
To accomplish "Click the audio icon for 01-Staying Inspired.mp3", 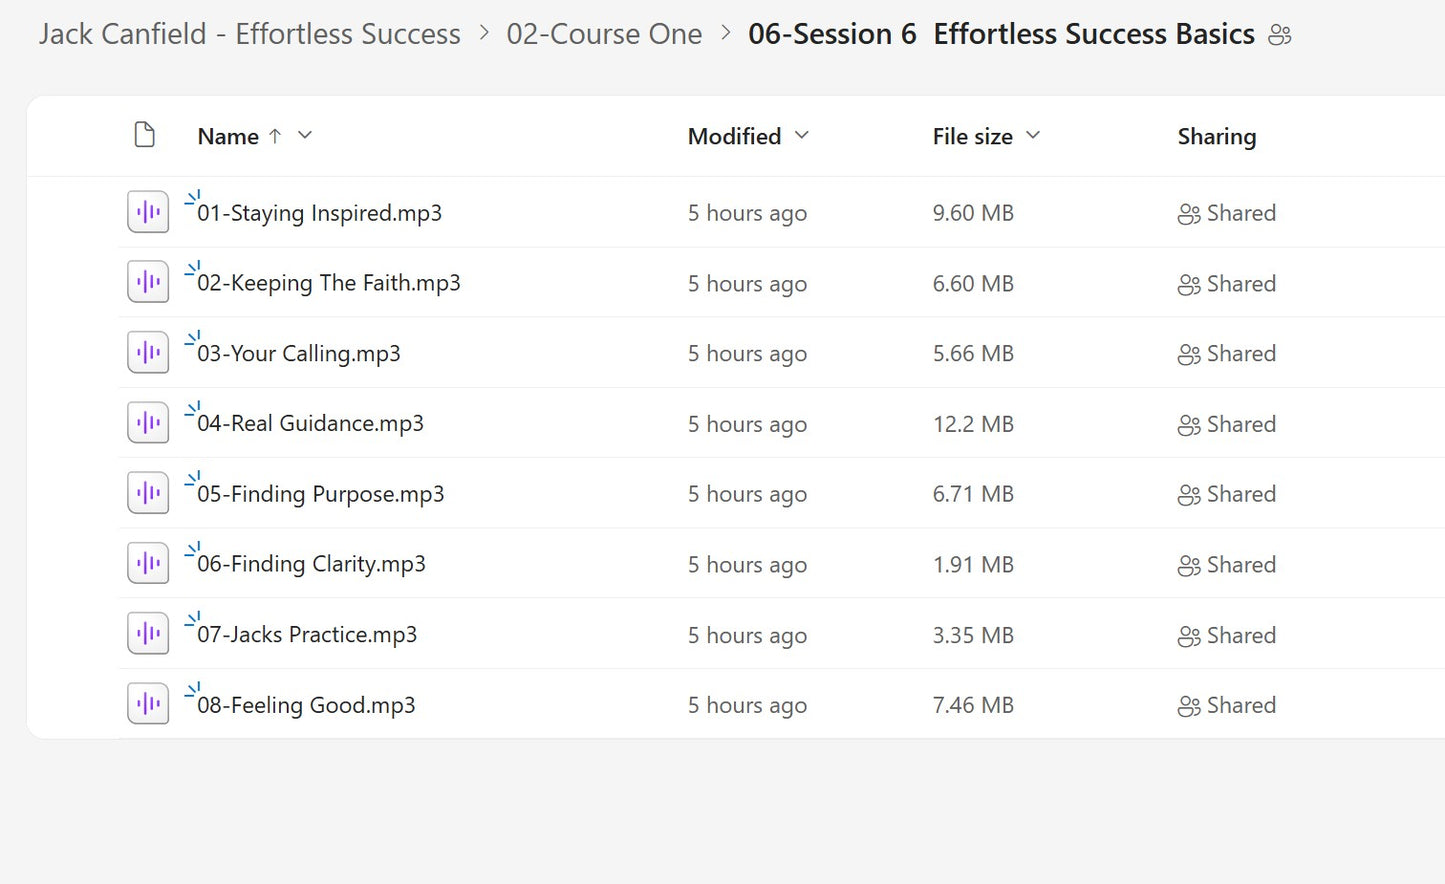I will point(147,212).
